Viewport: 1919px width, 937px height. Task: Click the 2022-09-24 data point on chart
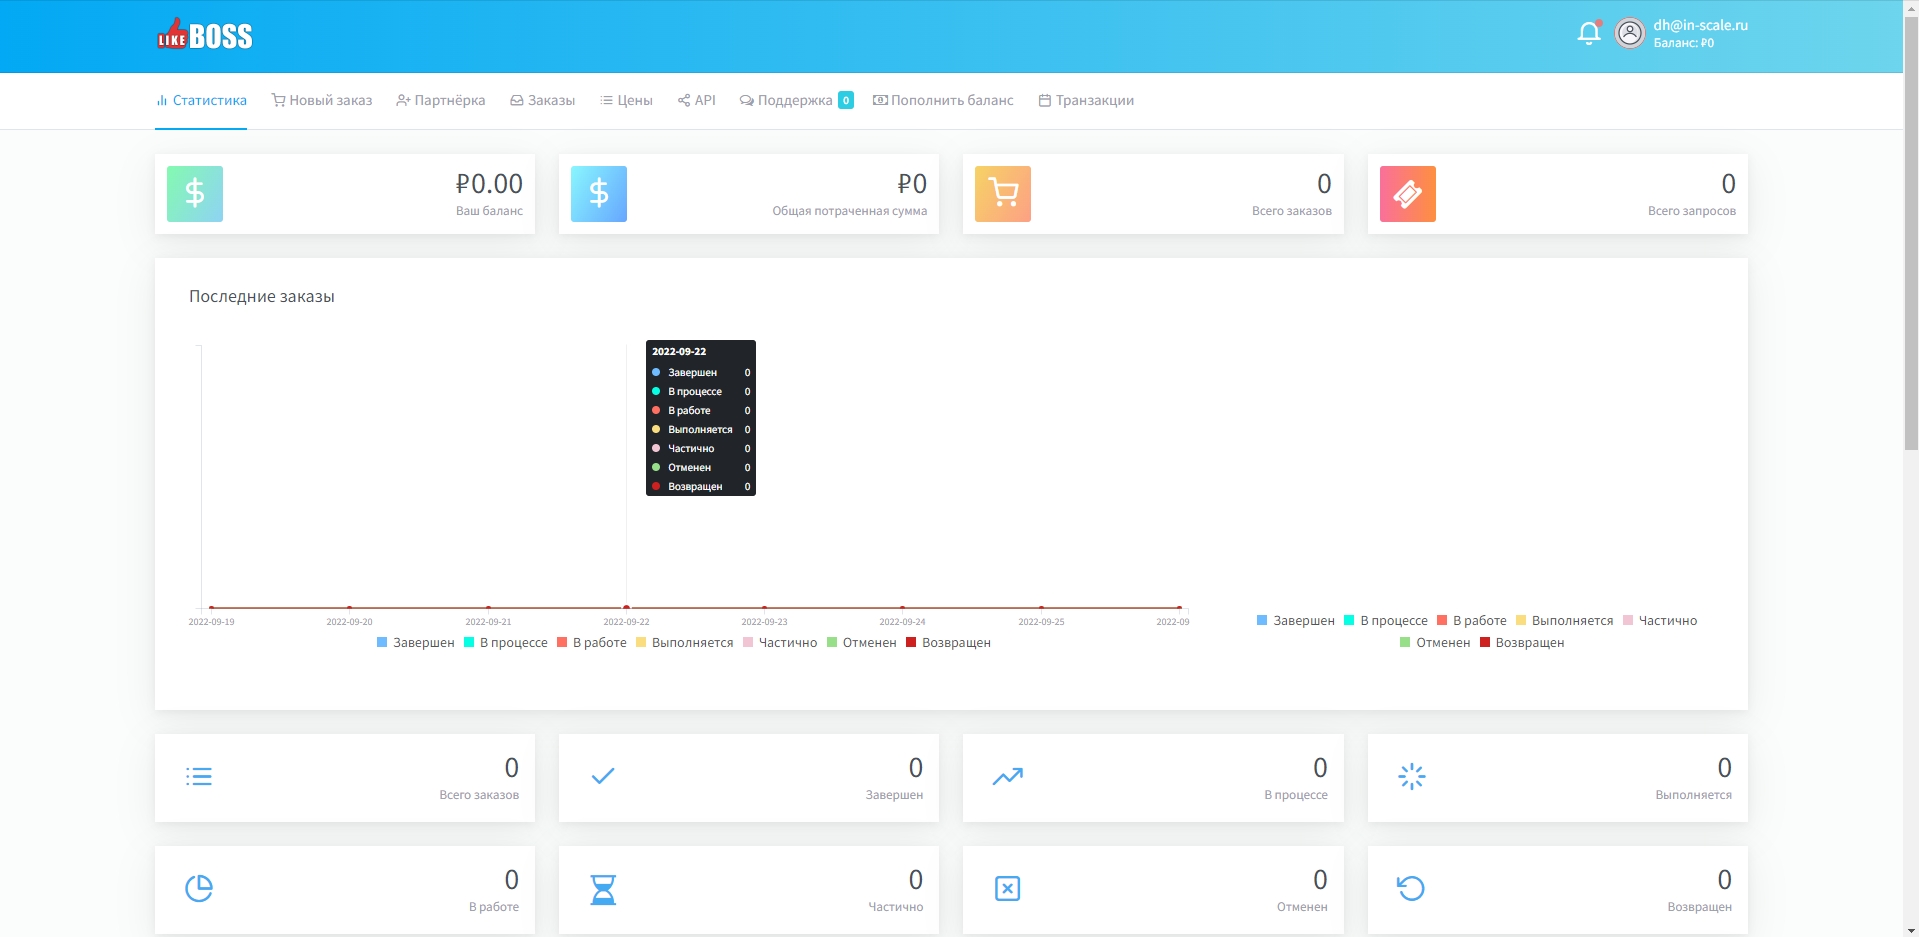coord(902,607)
